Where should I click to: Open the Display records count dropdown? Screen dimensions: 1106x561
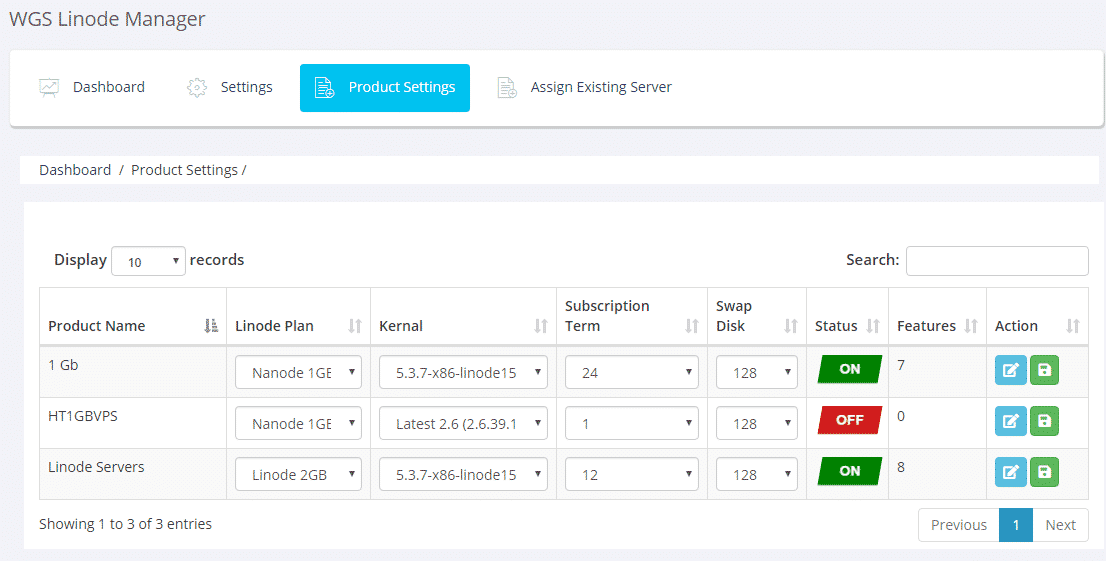coord(148,261)
